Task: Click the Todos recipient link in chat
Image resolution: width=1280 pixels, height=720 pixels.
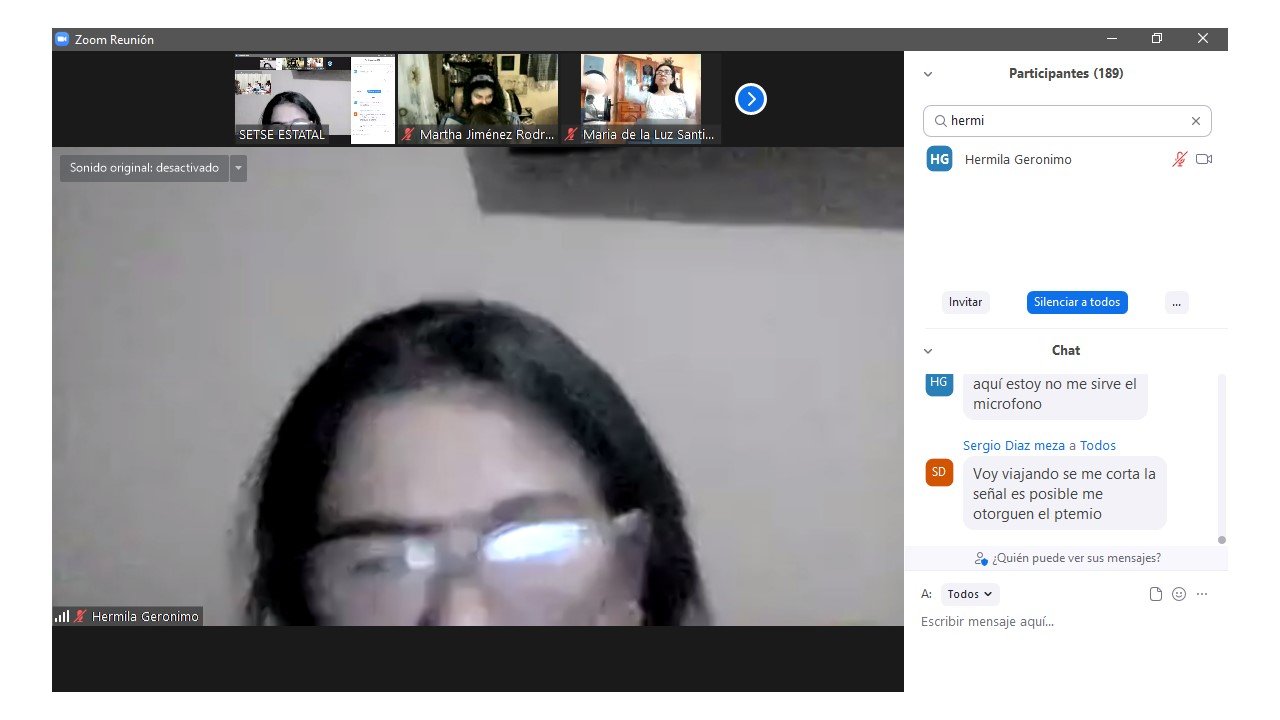Action: click(1098, 446)
